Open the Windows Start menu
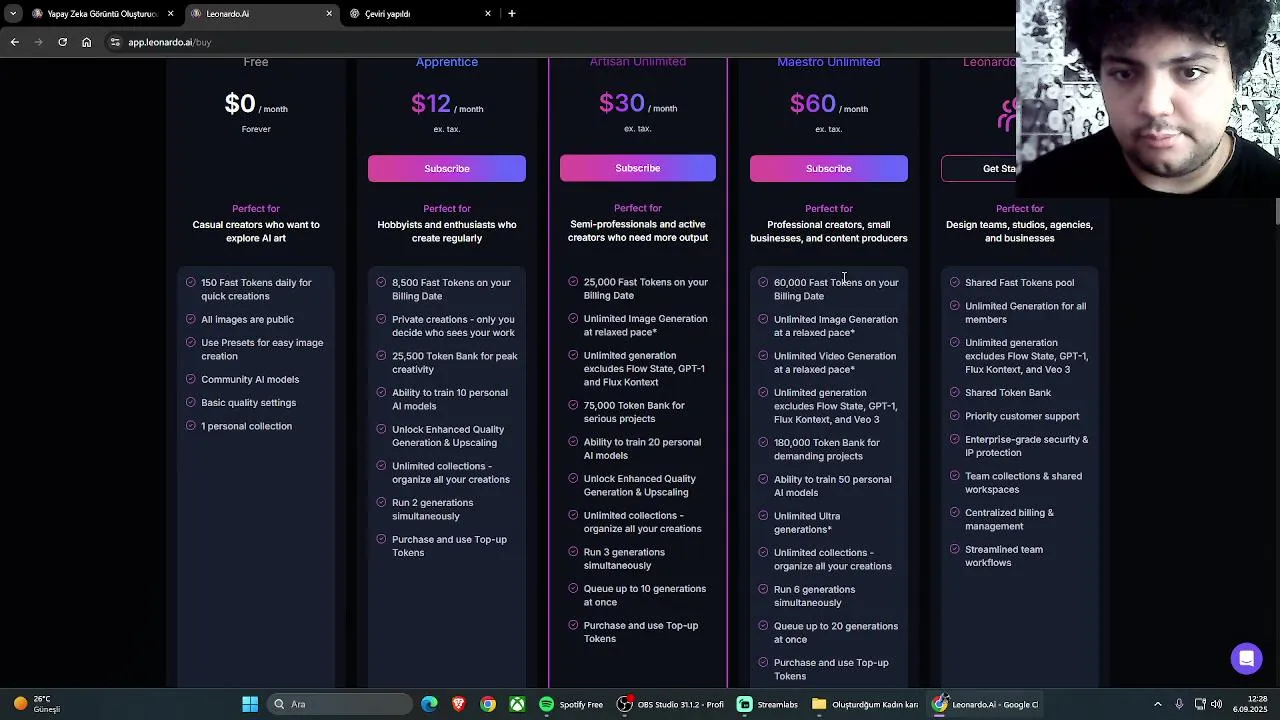The height and width of the screenshot is (720, 1280). tap(250, 704)
